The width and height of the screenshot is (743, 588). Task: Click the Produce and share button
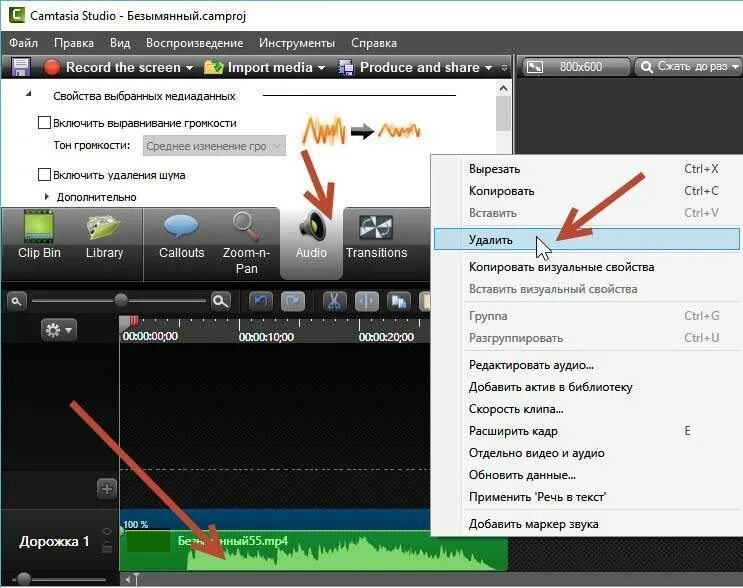[409, 67]
